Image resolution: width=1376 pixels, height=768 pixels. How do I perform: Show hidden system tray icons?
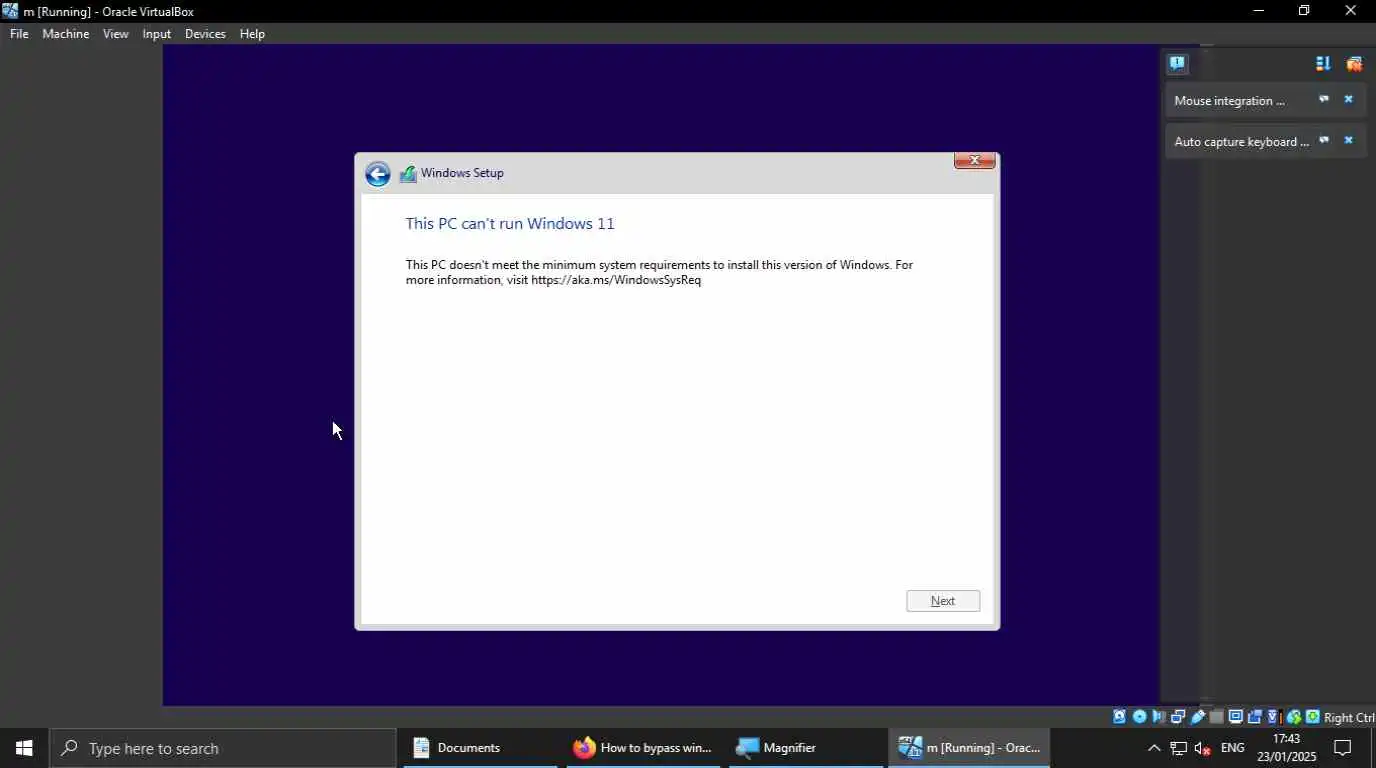[x=1154, y=748]
